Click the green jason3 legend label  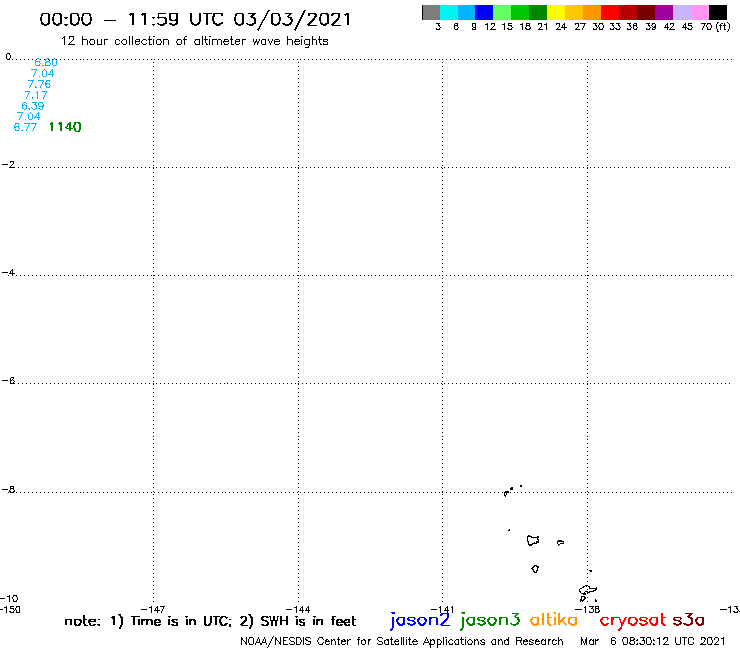coord(490,620)
